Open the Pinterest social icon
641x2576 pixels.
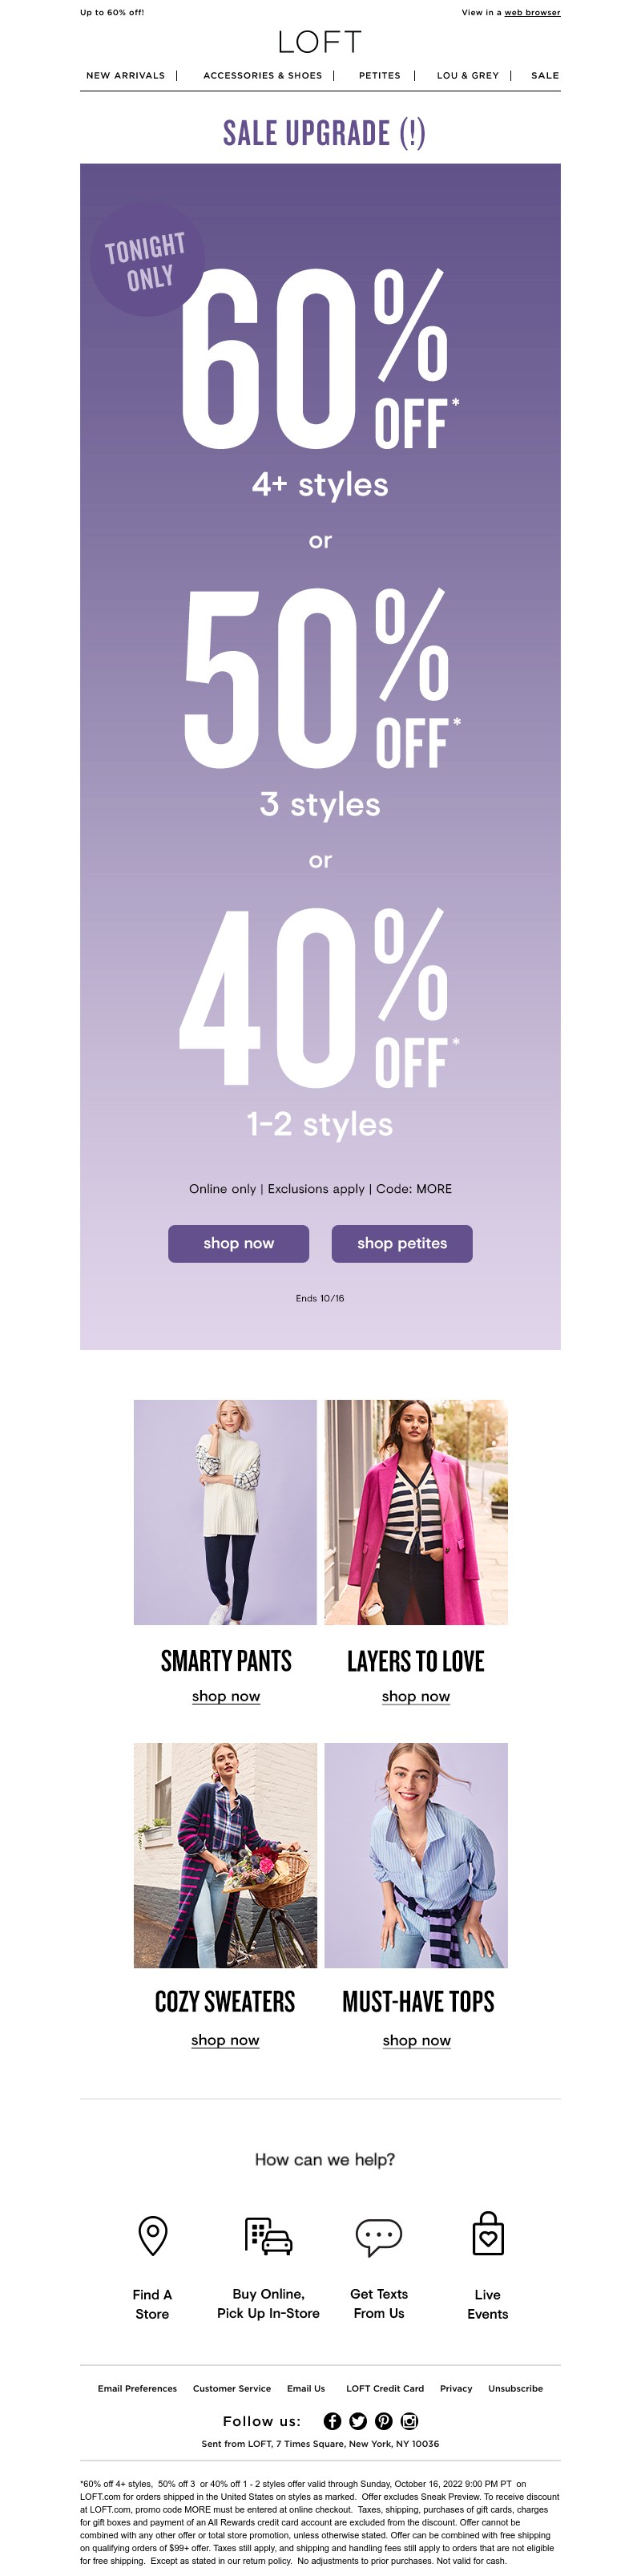click(x=384, y=2421)
